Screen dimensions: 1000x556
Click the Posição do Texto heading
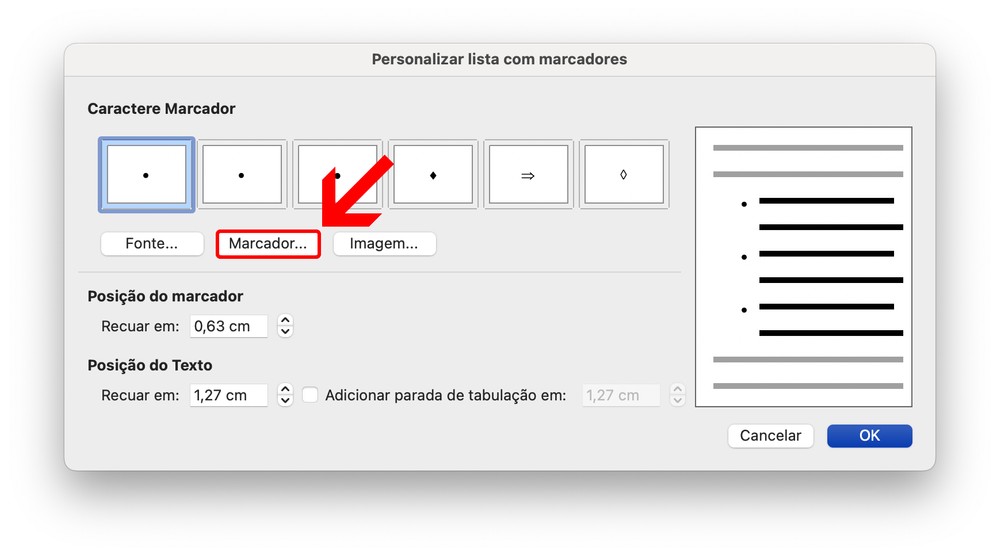pyautogui.click(x=150, y=365)
